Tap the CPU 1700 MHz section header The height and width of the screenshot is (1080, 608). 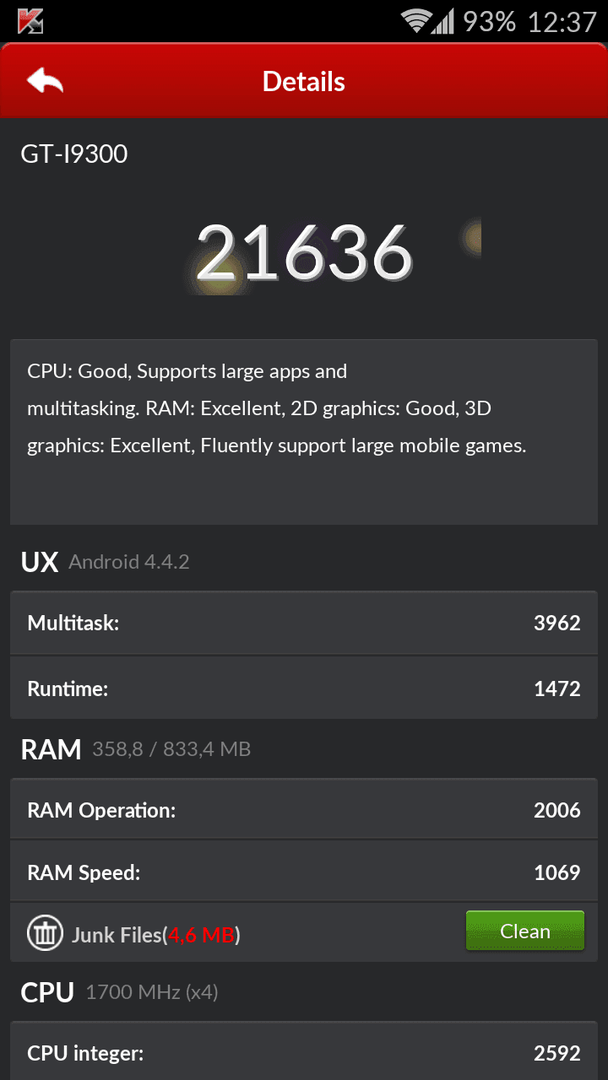point(119,992)
